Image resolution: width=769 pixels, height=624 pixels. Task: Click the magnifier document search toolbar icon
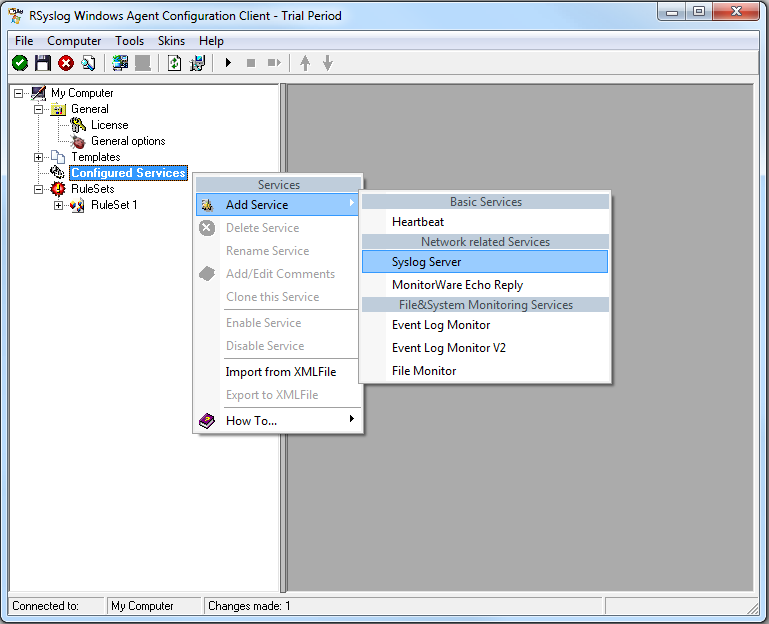point(88,63)
